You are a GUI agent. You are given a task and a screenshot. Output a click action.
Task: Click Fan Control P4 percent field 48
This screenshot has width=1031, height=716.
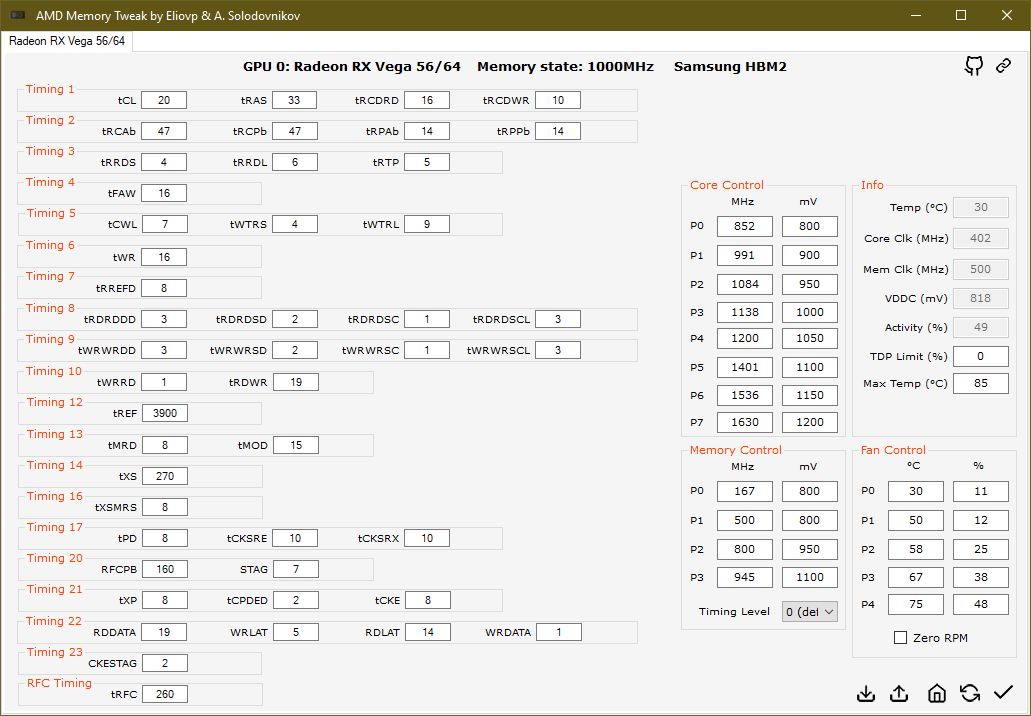pos(980,604)
